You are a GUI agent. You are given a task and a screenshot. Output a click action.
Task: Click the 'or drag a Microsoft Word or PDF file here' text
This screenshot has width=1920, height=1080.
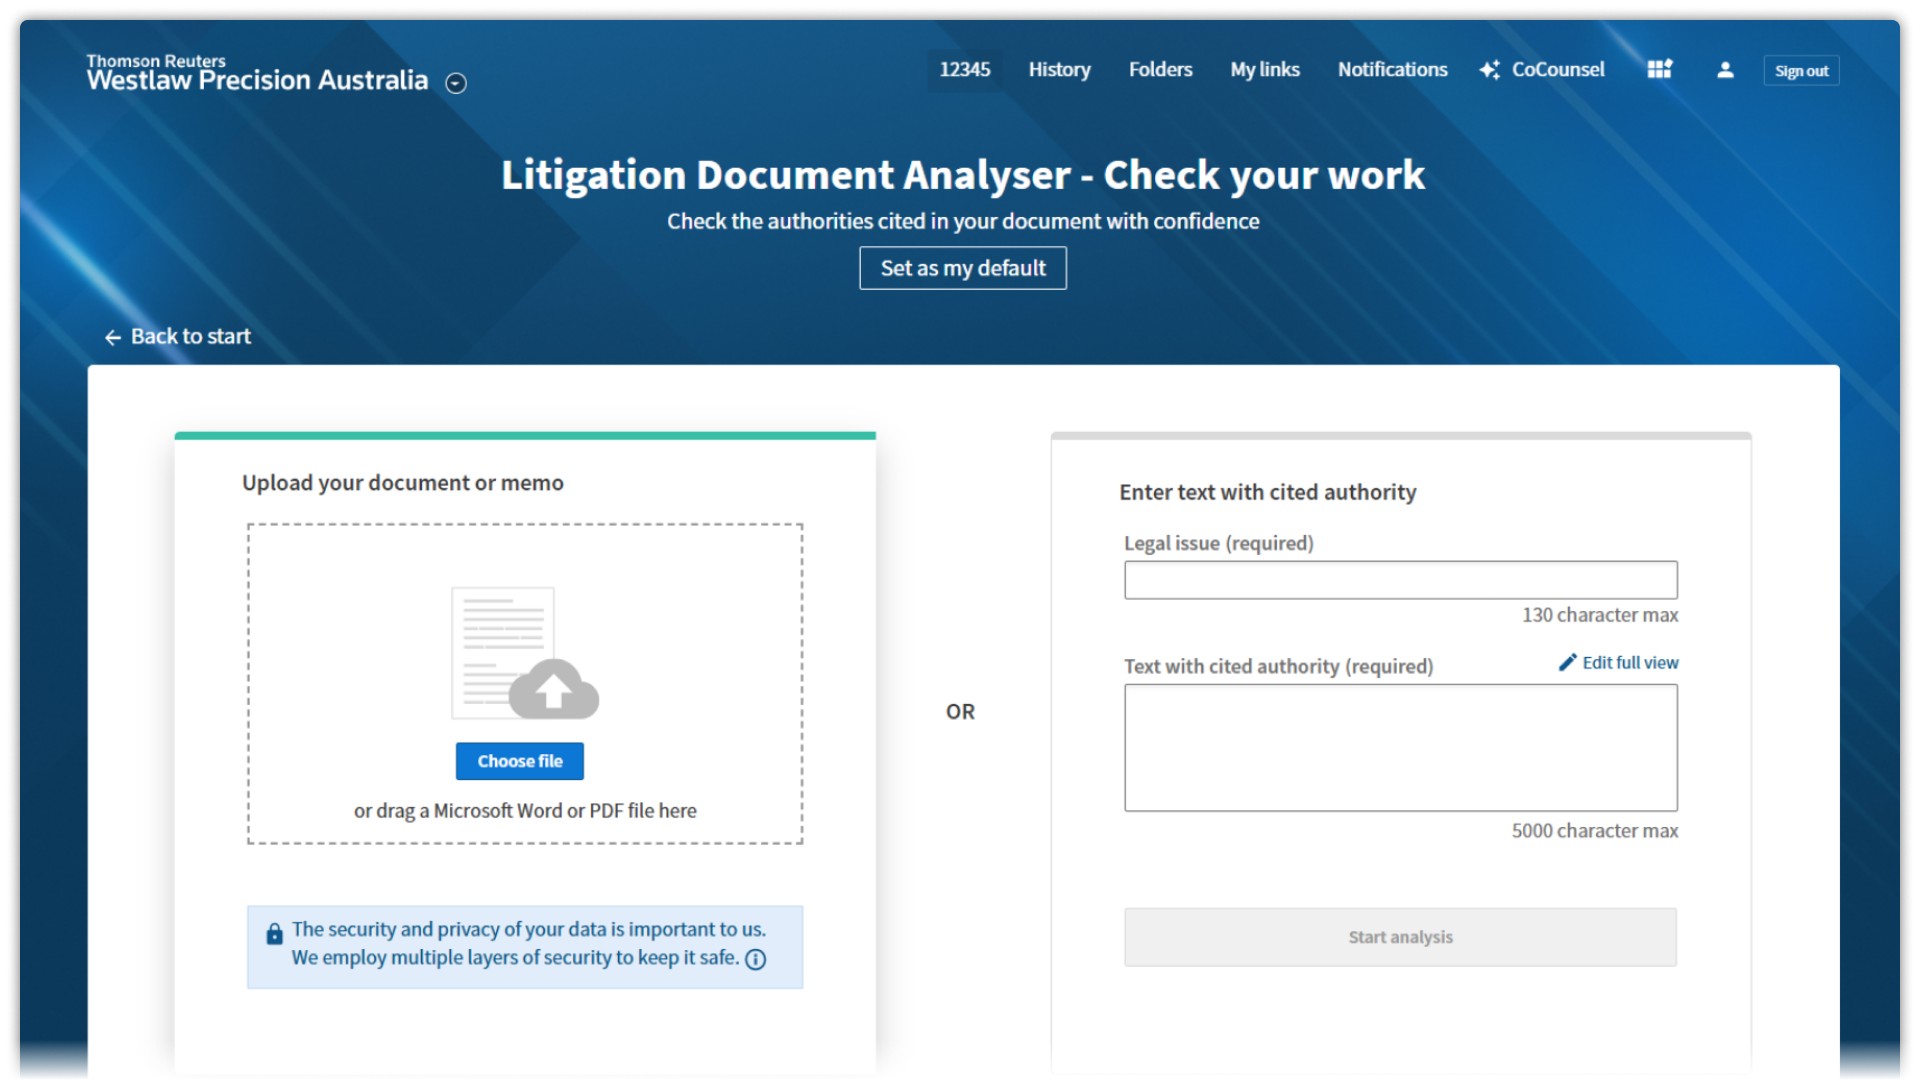[525, 811]
